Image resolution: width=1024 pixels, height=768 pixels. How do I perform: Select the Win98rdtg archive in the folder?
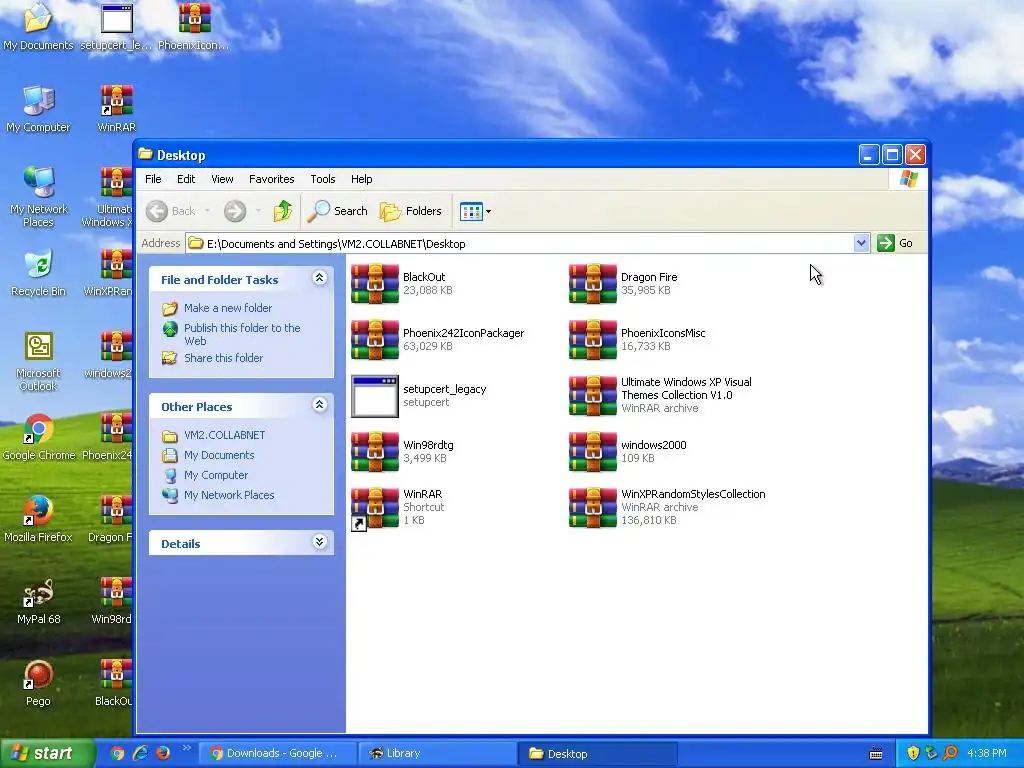coord(375,451)
